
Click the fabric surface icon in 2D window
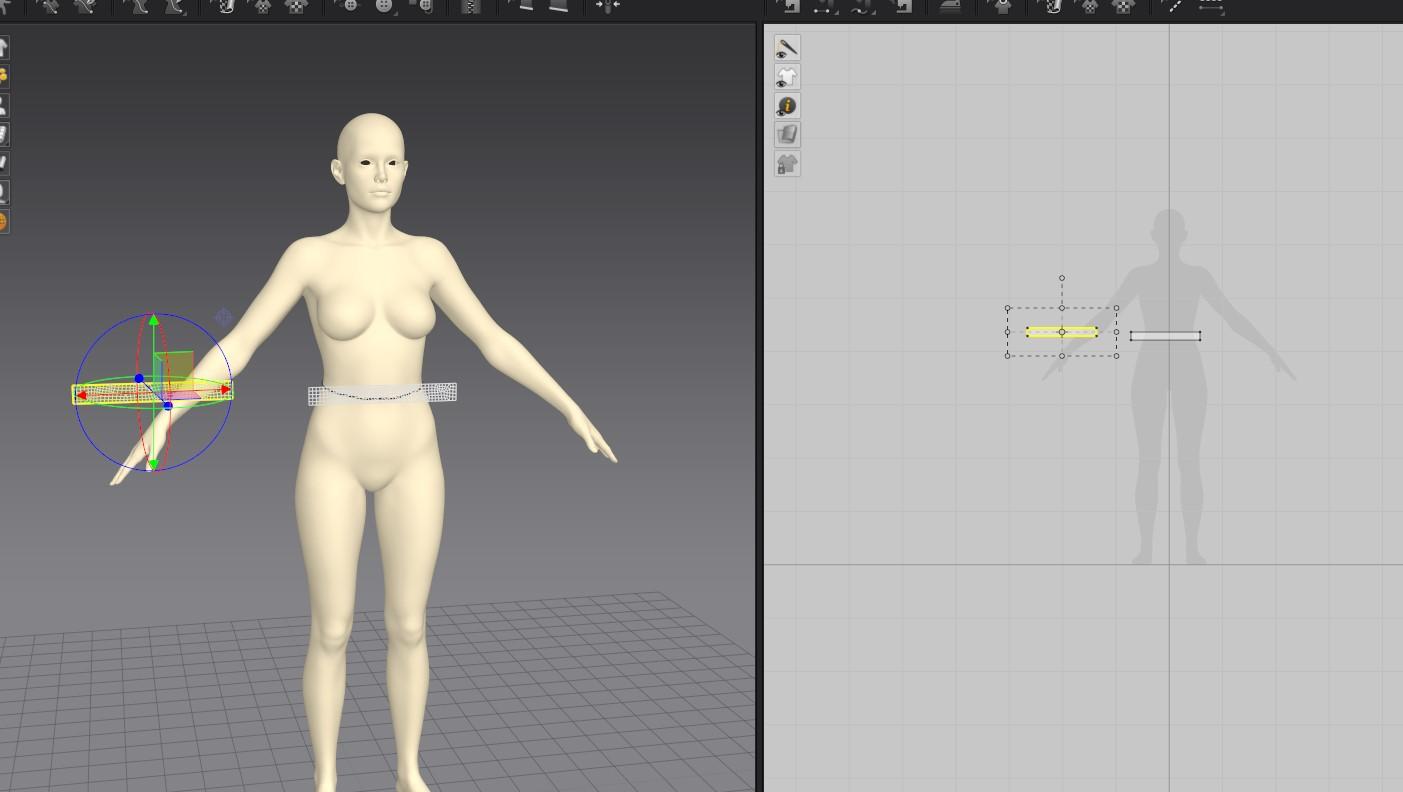tap(787, 135)
